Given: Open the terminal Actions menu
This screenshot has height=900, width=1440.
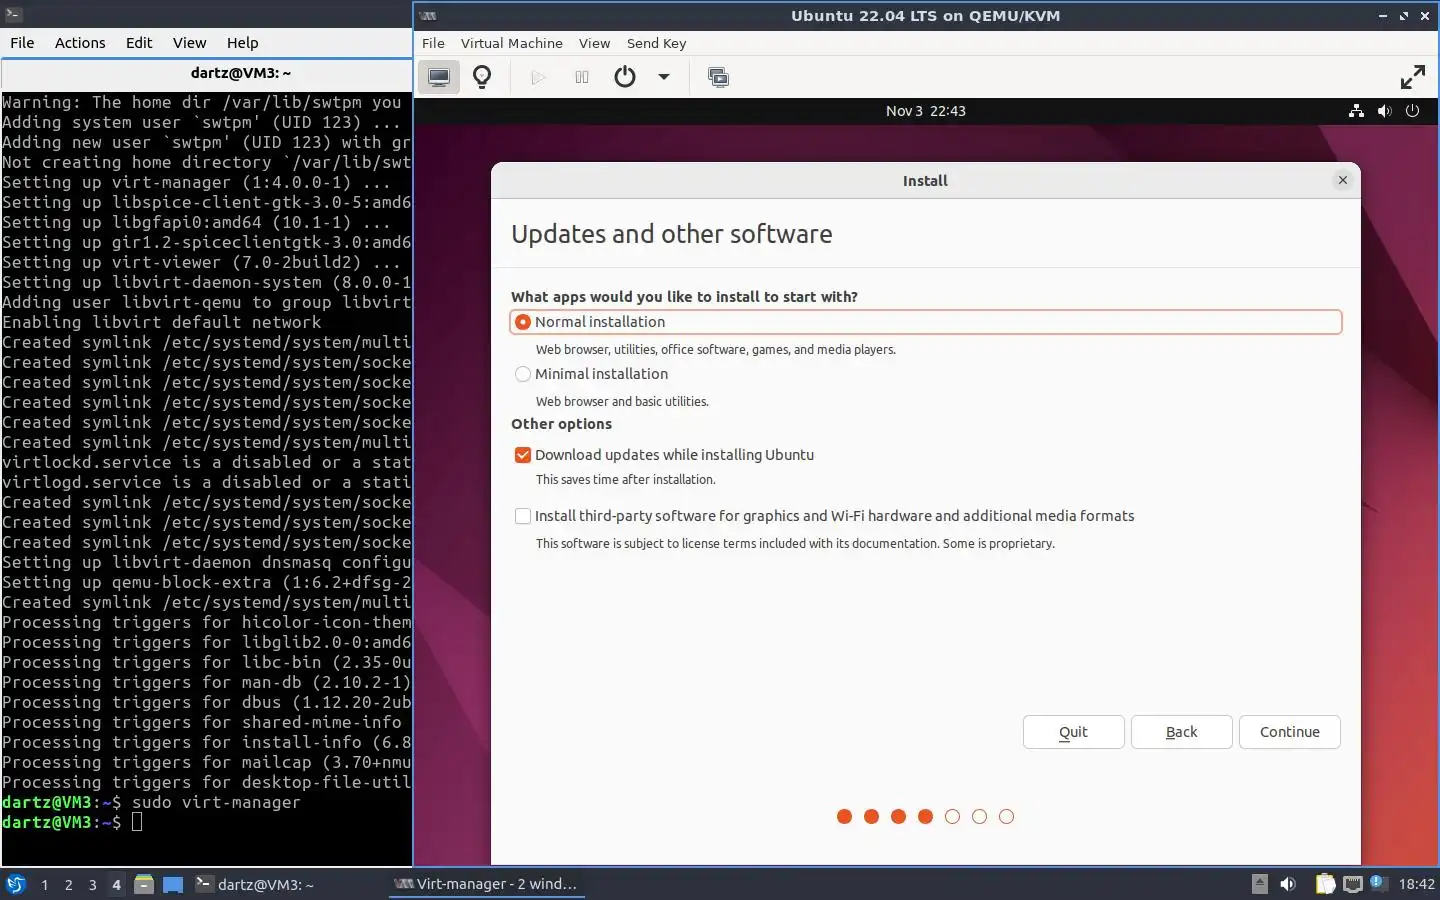Looking at the screenshot, I should (x=80, y=43).
